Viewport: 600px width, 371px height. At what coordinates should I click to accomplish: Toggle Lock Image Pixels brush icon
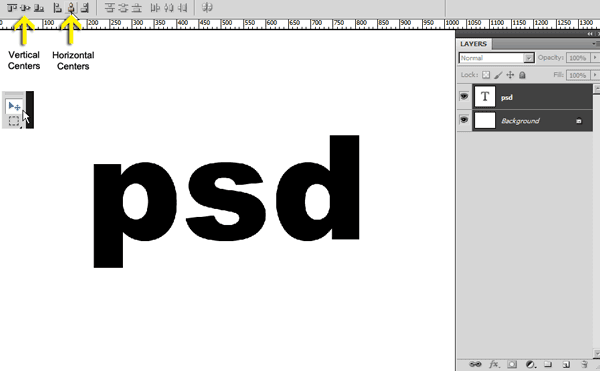click(498, 75)
